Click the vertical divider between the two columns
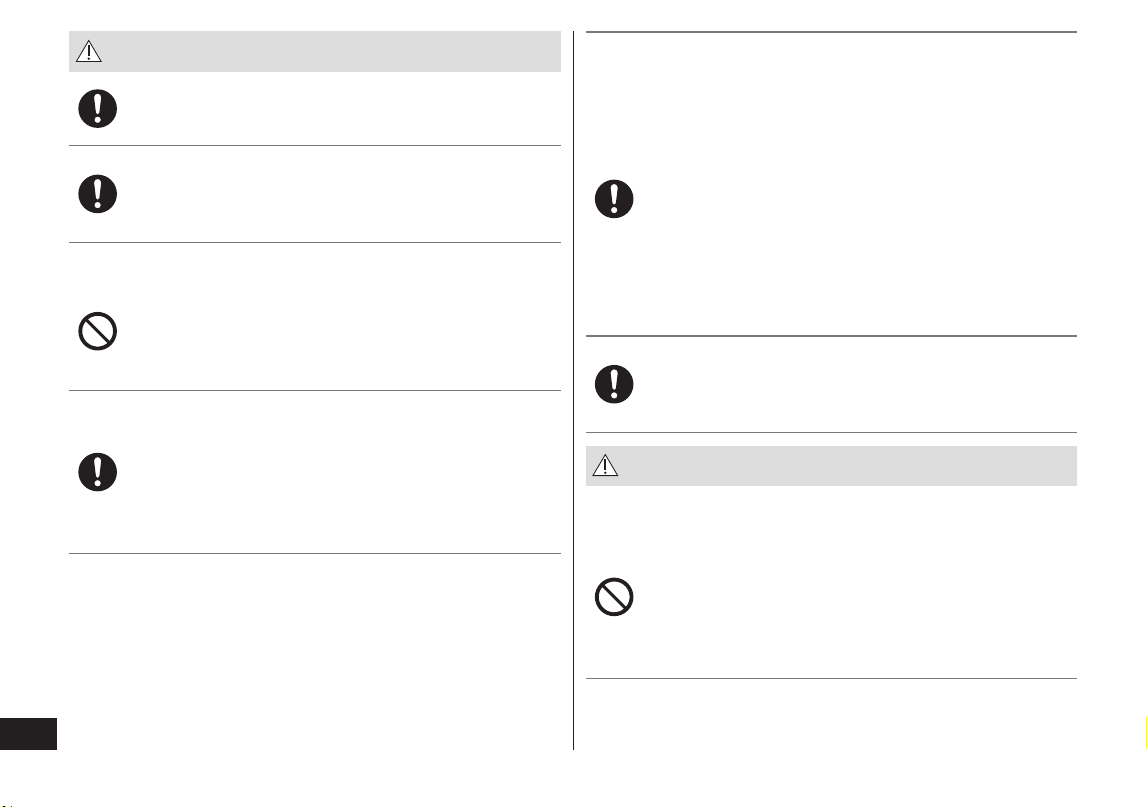Image resolution: width=1147 pixels, height=807 pixels. (574, 390)
